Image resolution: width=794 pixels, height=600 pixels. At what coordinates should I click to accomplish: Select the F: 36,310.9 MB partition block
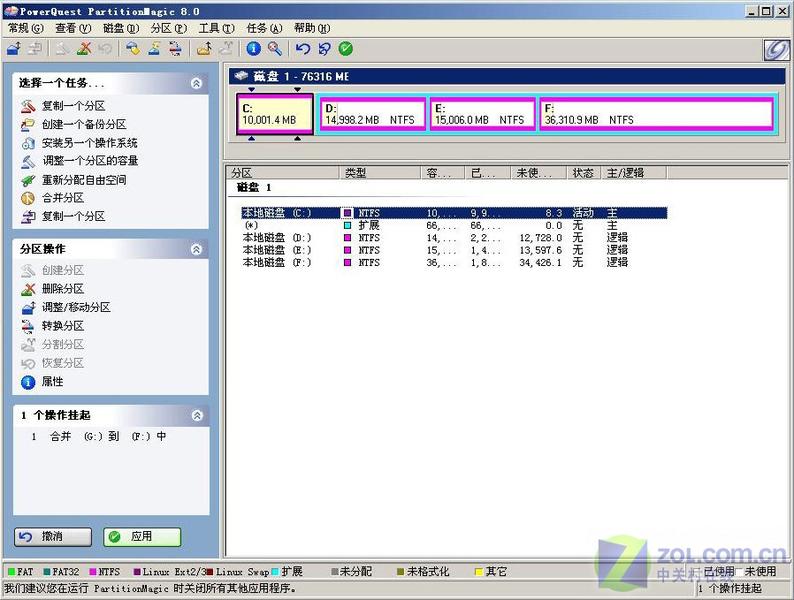657,114
